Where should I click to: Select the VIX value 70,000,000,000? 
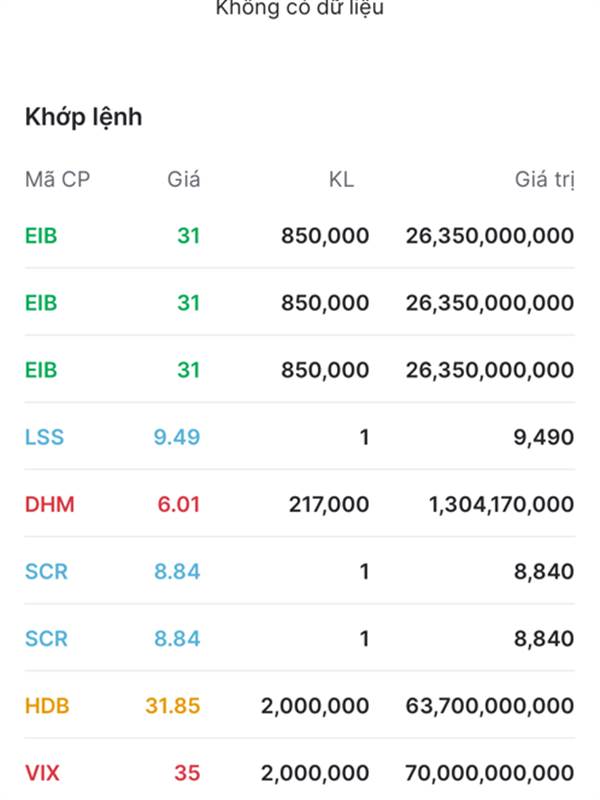(490, 773)
